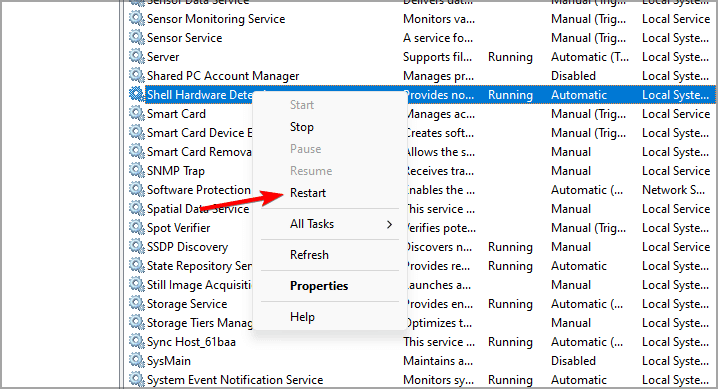Select the Storage Service gear icon
The image size is (718, 389).
coord(136,303)
